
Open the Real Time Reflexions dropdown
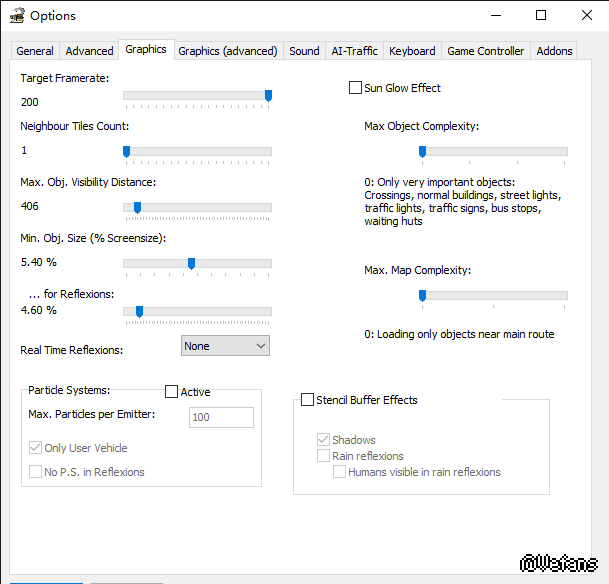tap(225, 346)
